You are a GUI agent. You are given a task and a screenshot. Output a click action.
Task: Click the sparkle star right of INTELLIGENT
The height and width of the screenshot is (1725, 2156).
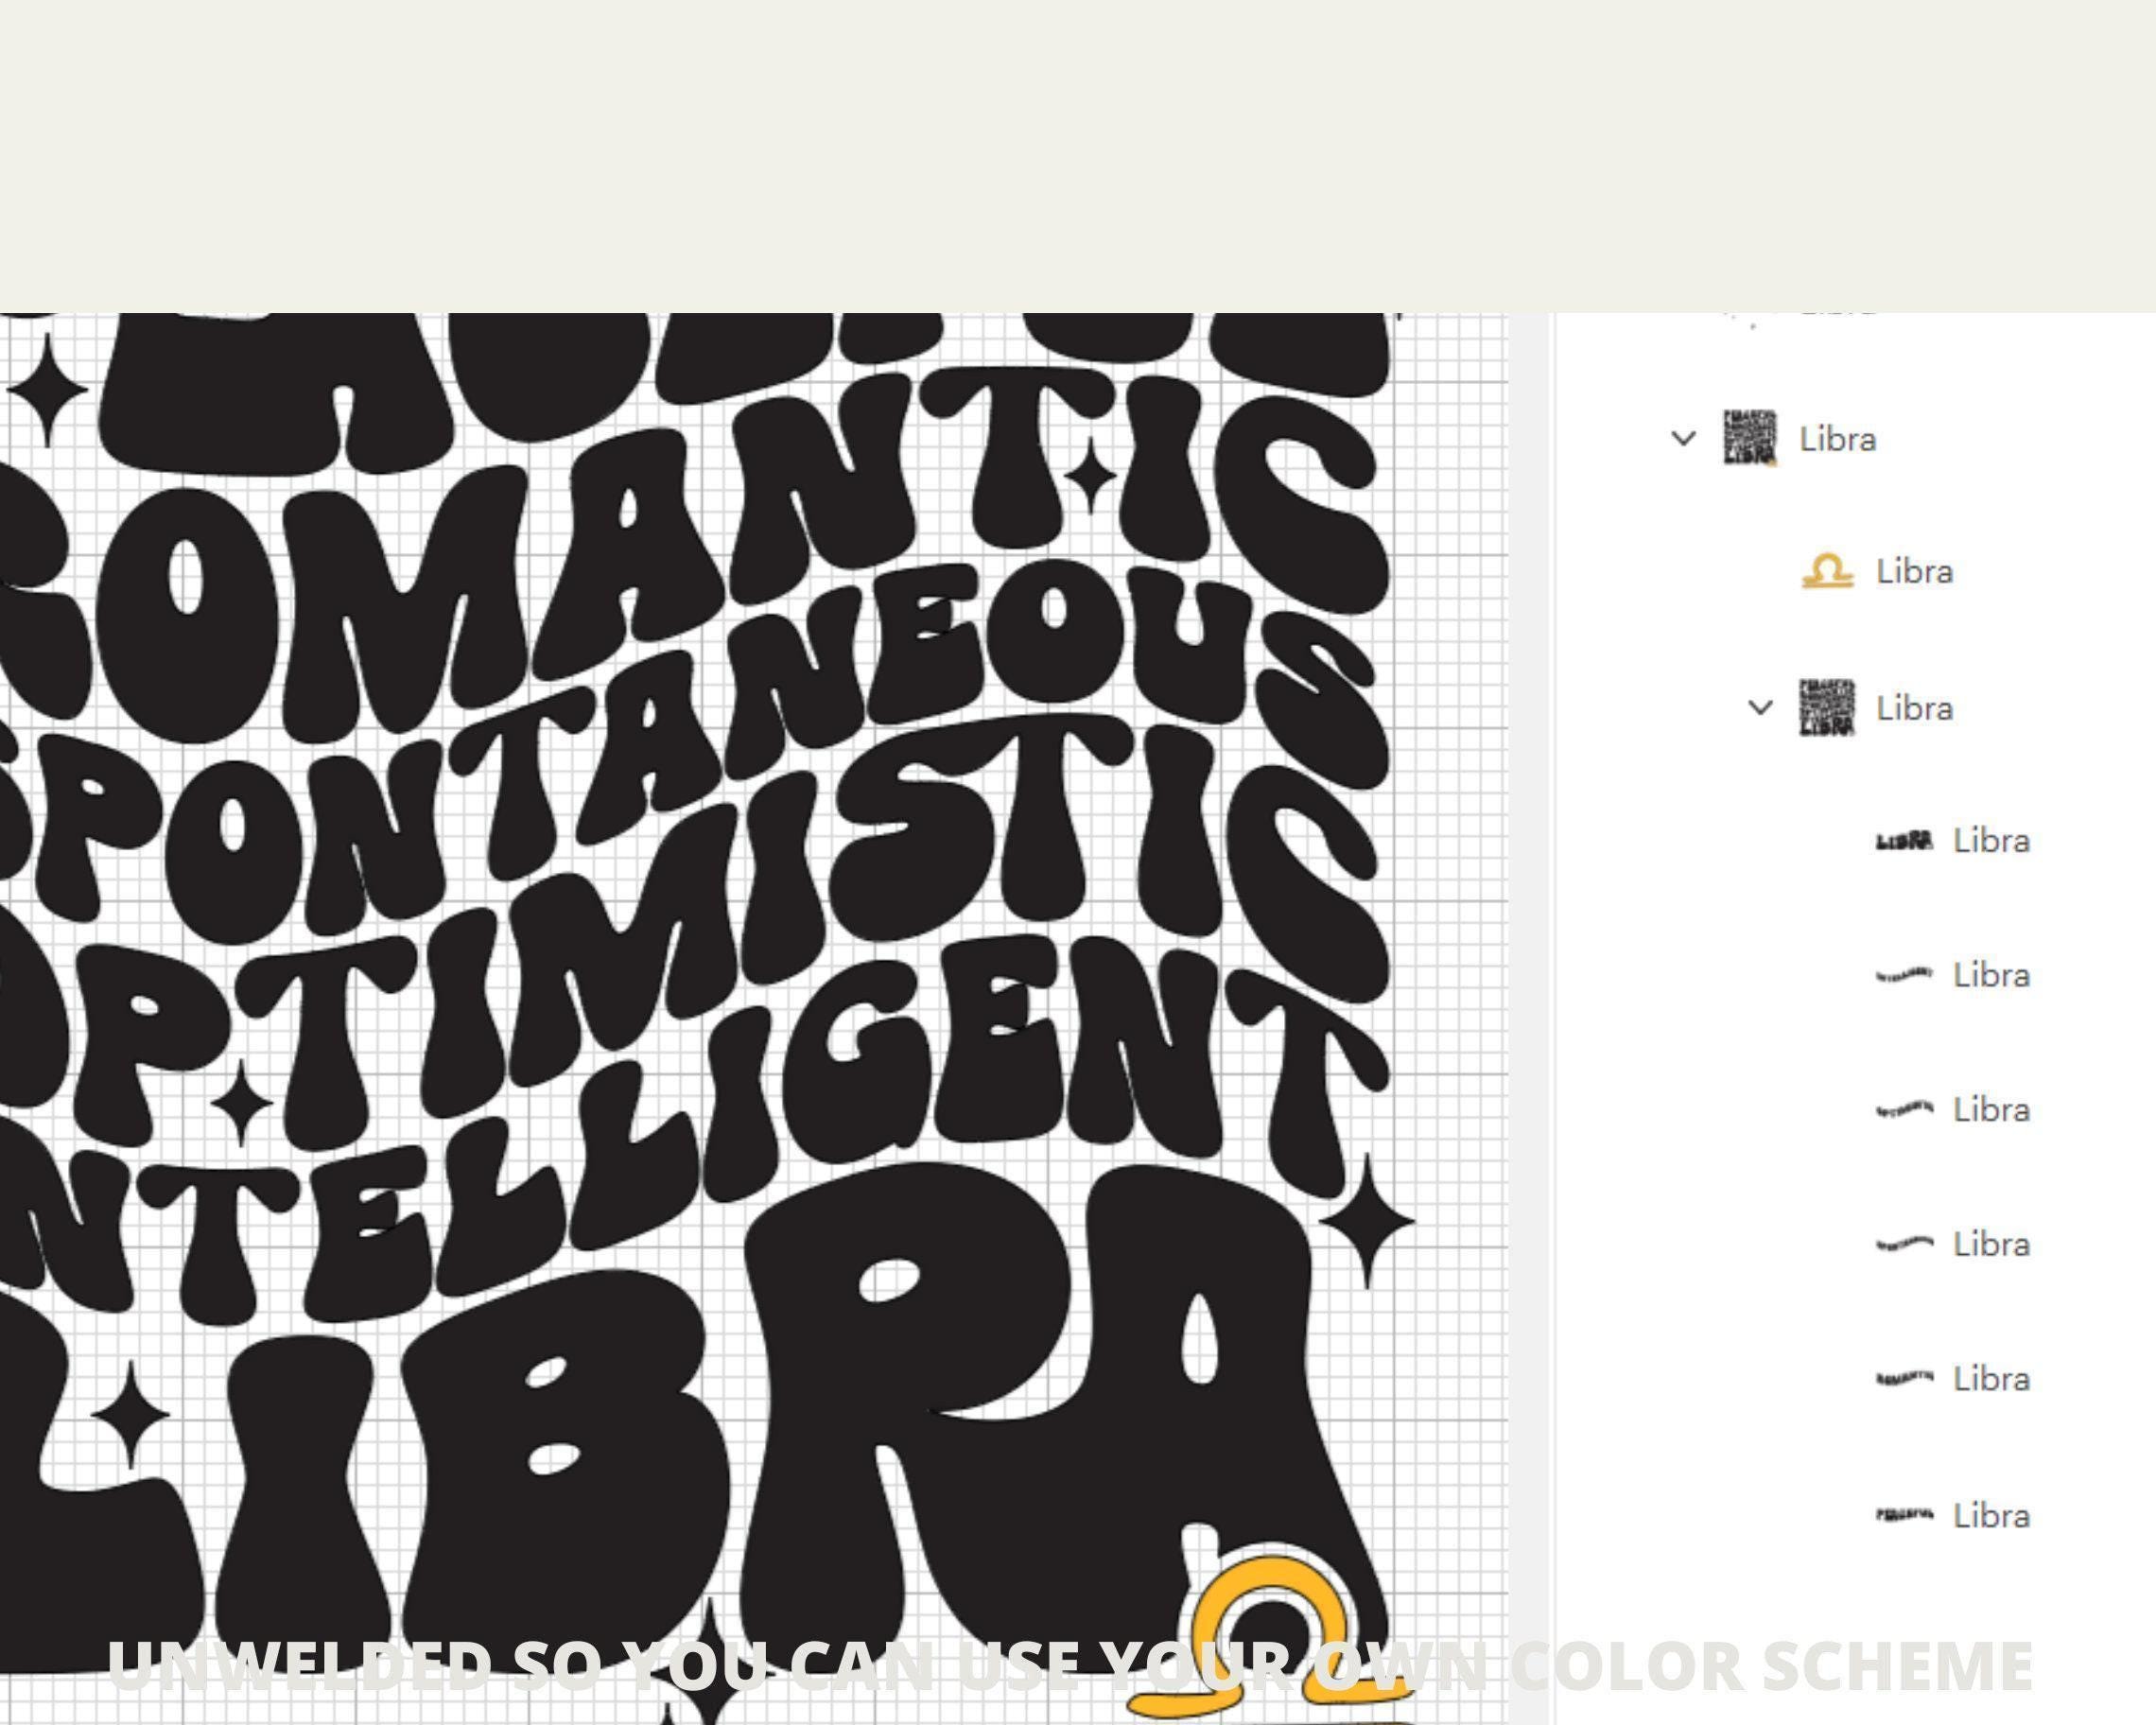(x=1367, y=1220)
